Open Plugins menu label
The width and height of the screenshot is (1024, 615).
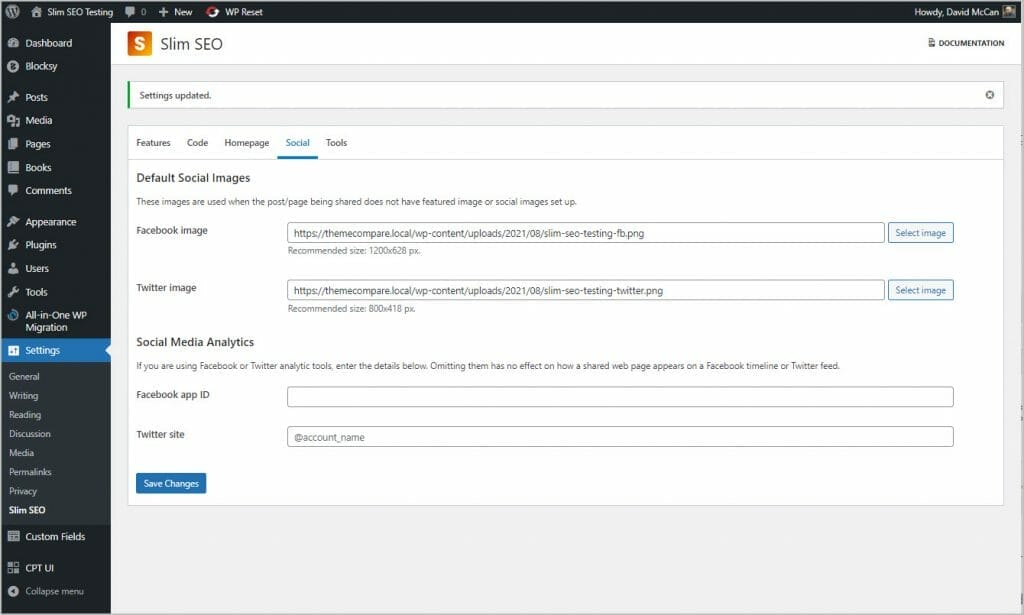click(41, 245)
